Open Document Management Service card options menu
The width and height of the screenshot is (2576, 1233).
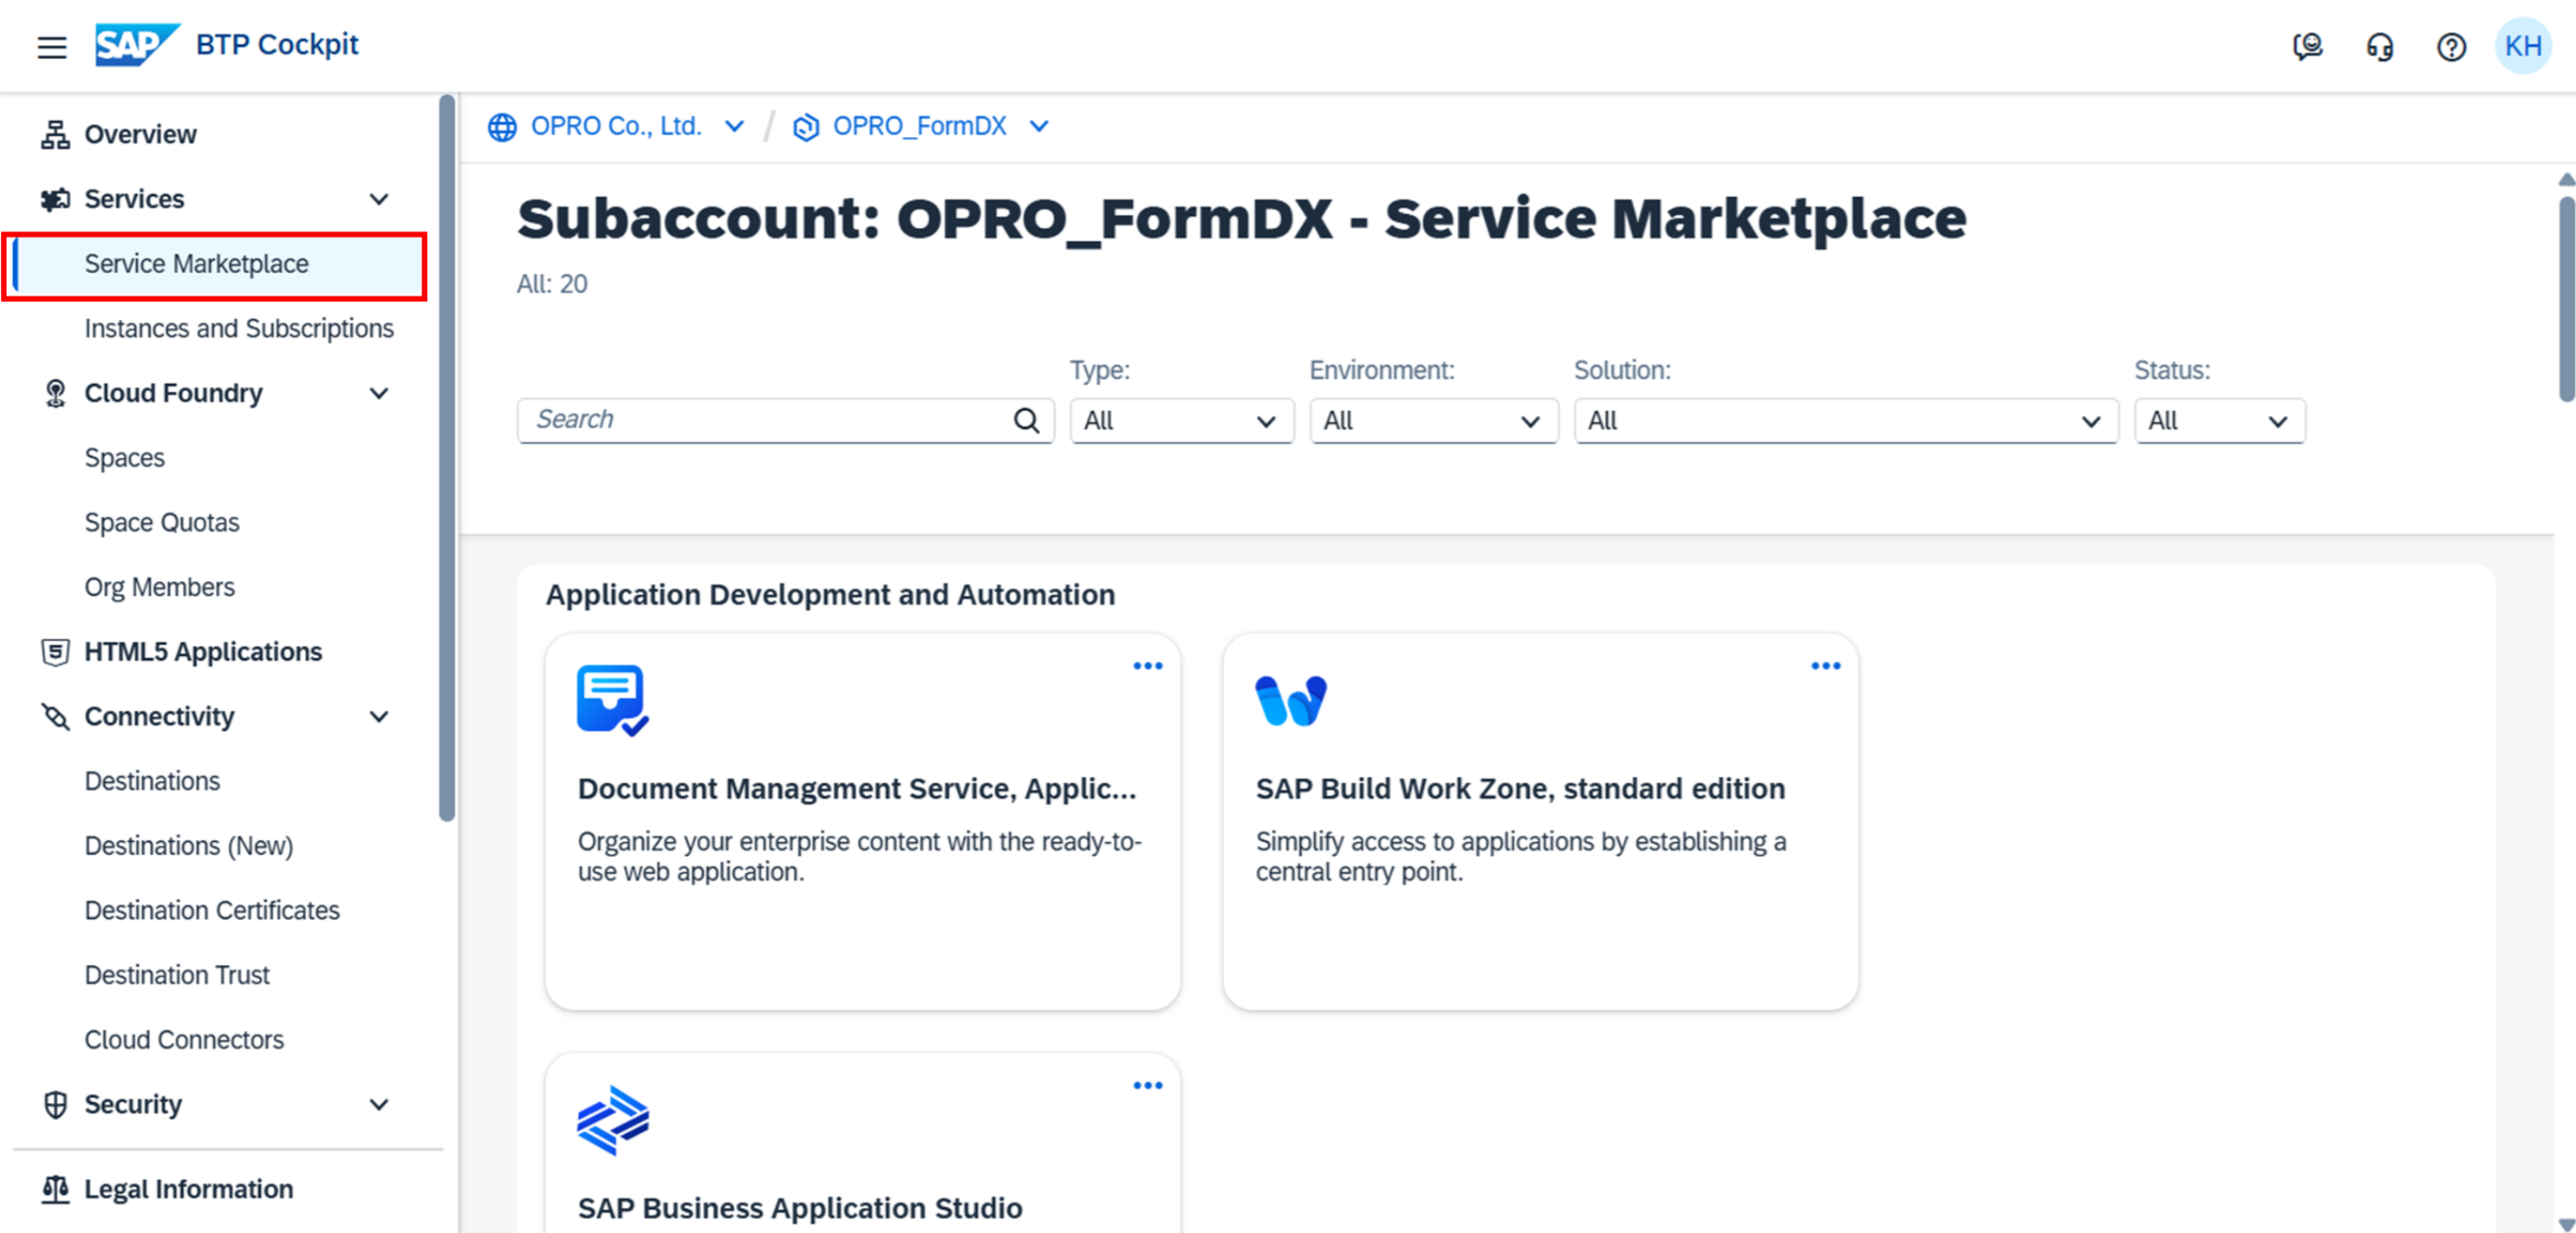pyautogui.click(x=1147, y=666)
